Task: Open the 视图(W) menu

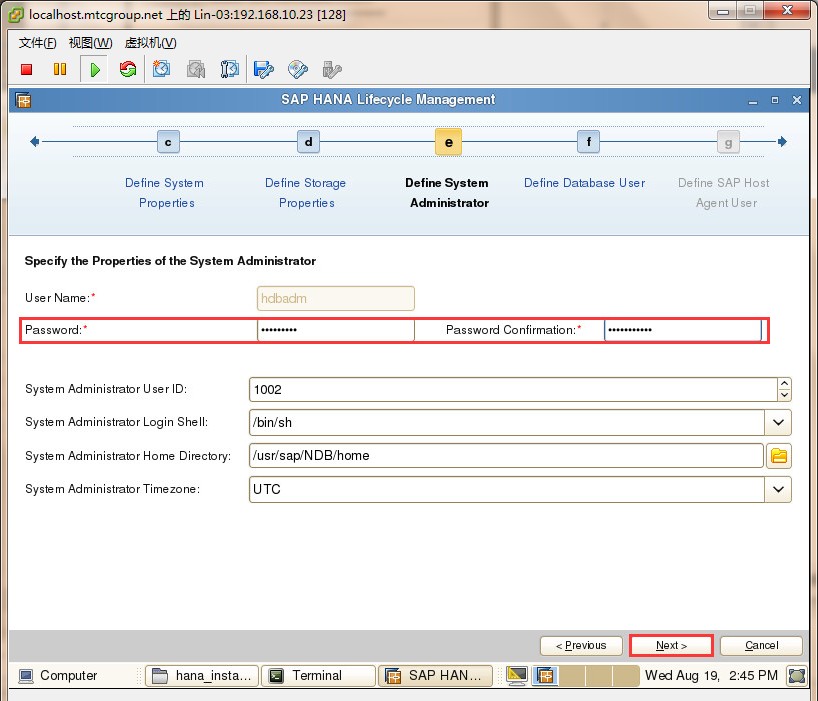Action: point(91,43)
